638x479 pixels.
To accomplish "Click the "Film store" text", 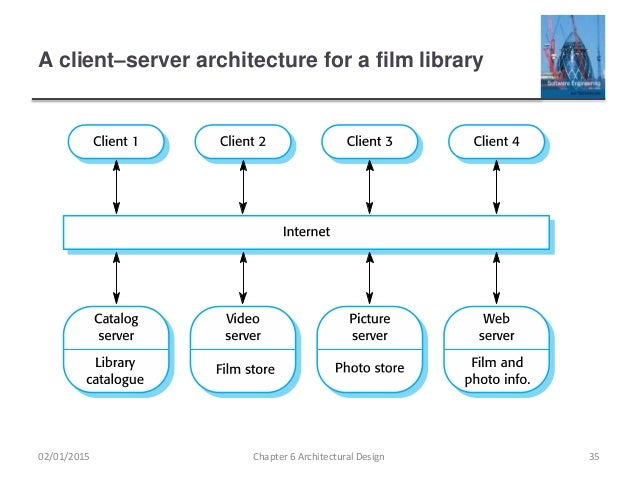I will pyautogui.click(x=245, y=369).
